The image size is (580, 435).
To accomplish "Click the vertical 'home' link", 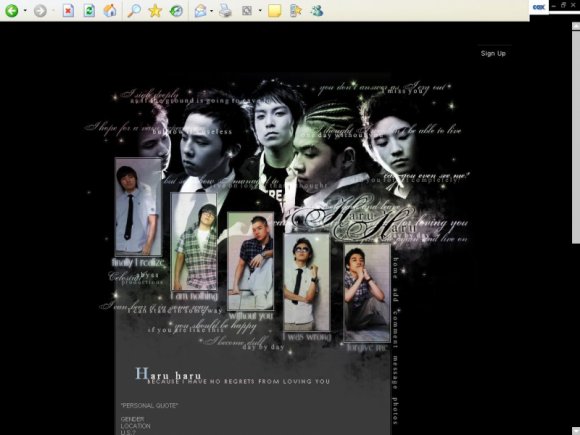I will click(395, 268).
